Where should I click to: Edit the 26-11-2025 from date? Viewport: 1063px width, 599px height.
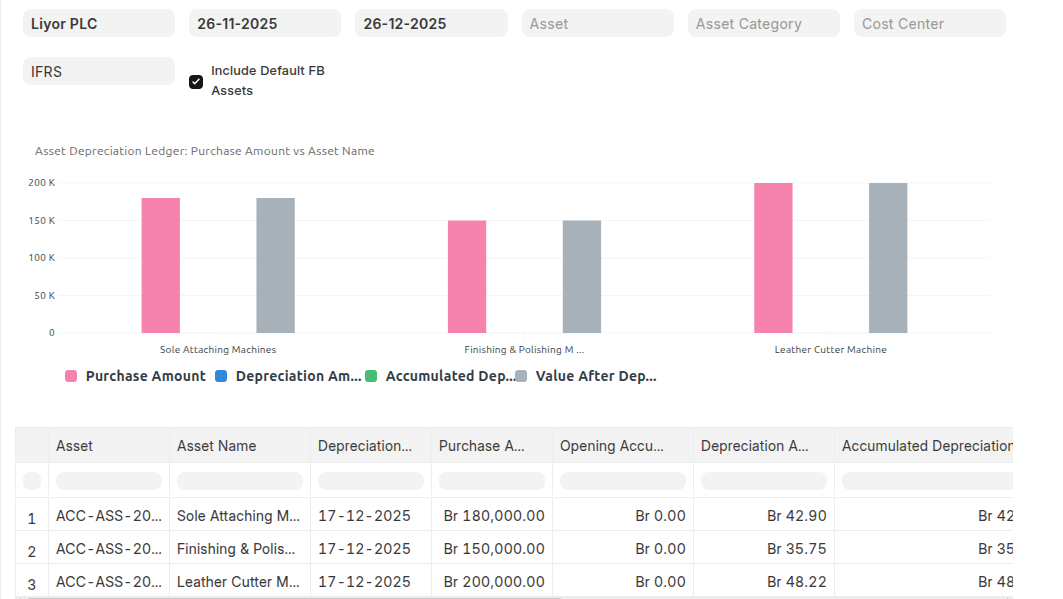(264, 23)
